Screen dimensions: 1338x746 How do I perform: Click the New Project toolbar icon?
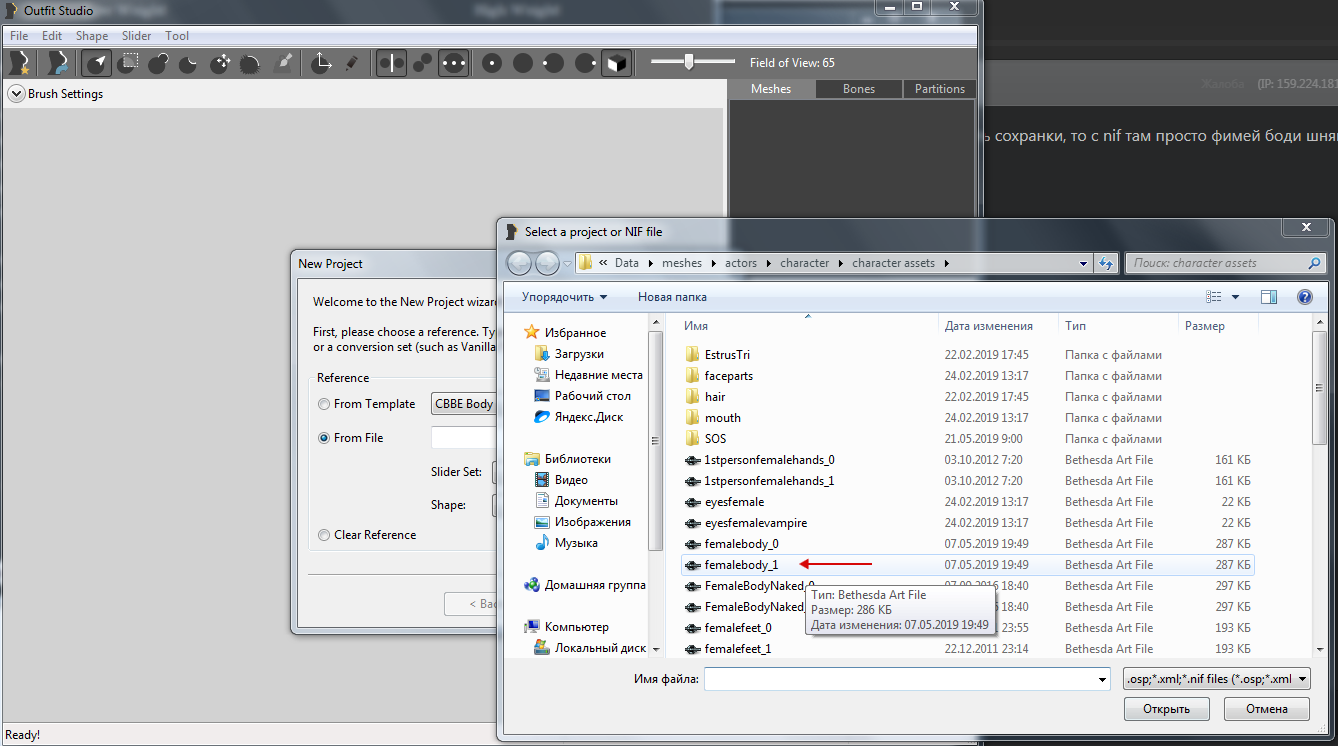[19, 63]
